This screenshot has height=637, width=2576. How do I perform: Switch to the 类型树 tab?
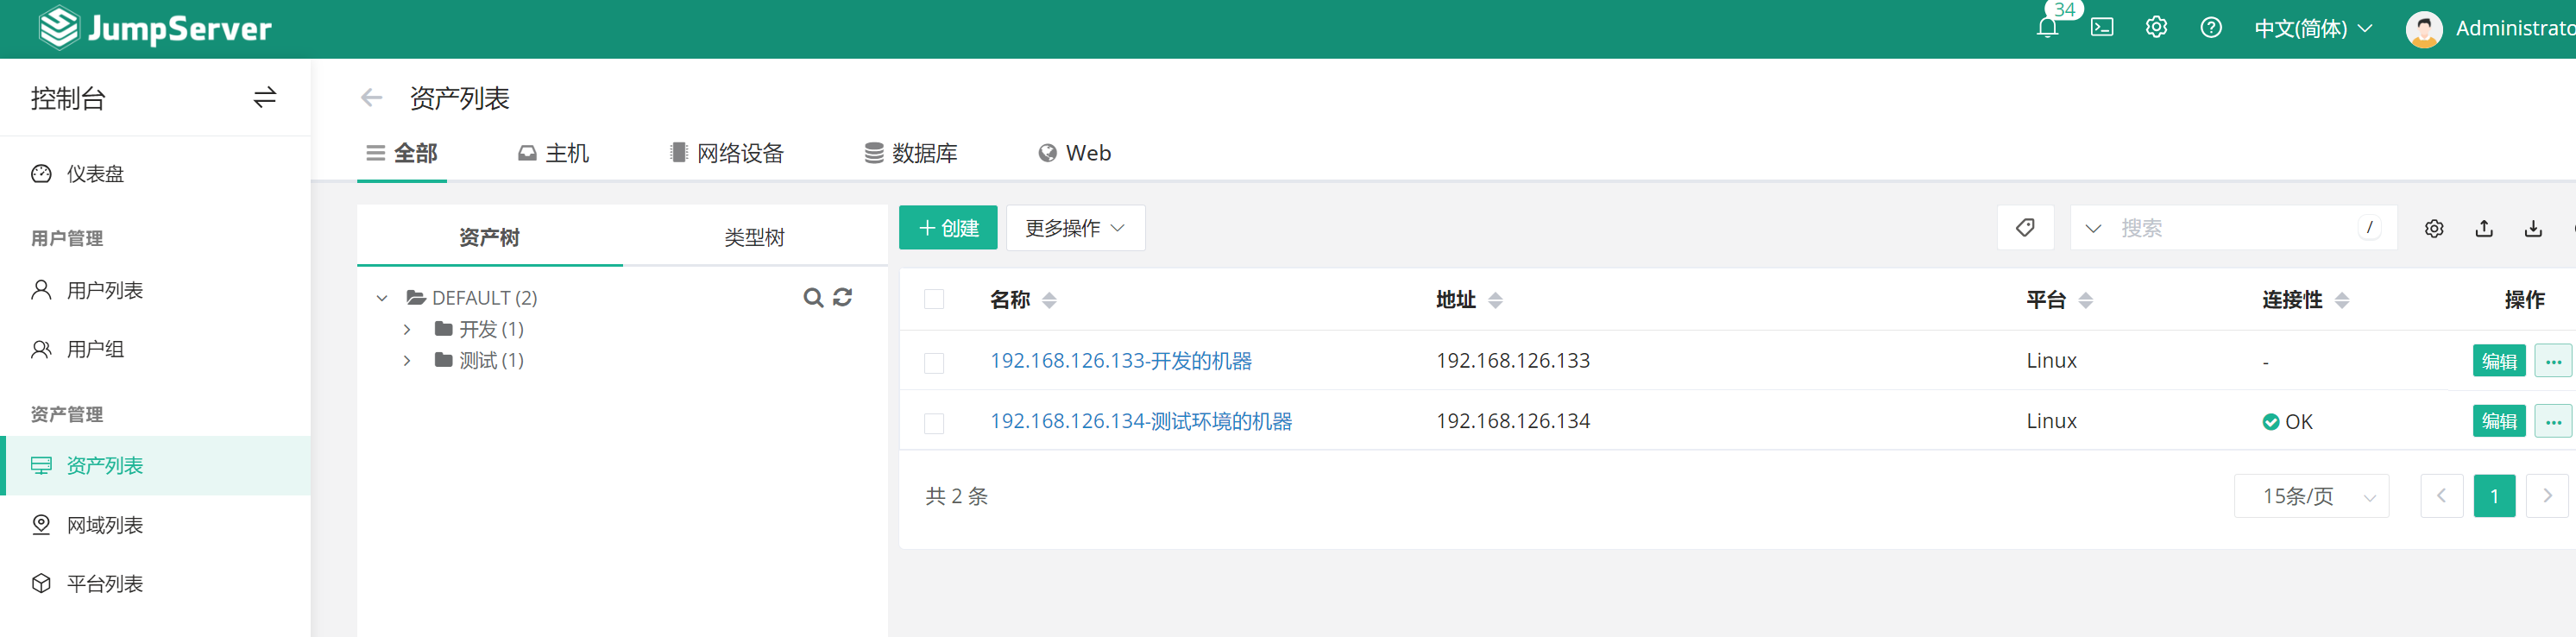pyautogui.click(x=754, y=237)
